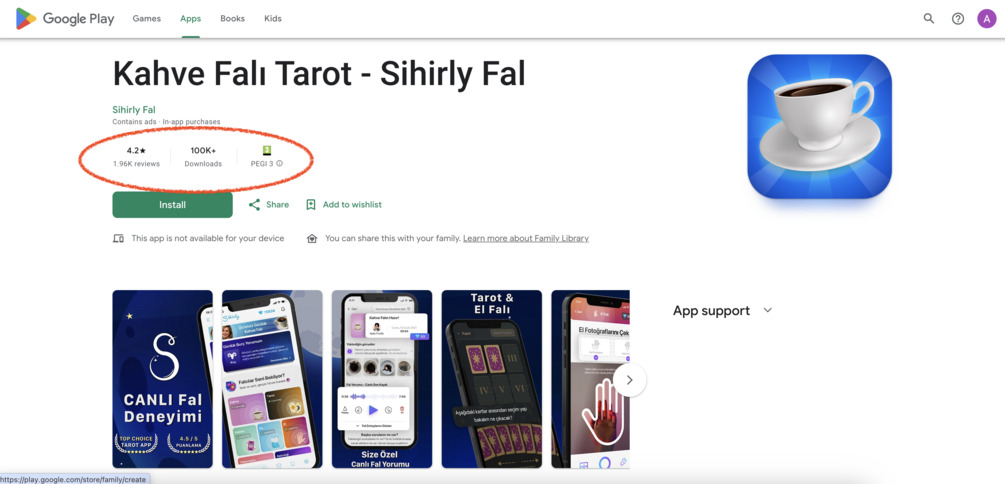Click the green Install button

[x=172, y=204]
